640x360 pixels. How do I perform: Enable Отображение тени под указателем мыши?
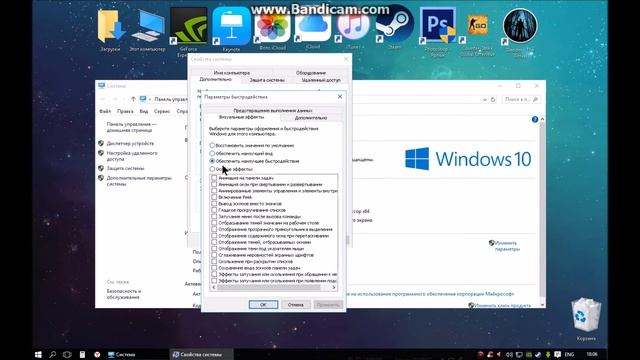pyautogui.click(x=214, y=249)
